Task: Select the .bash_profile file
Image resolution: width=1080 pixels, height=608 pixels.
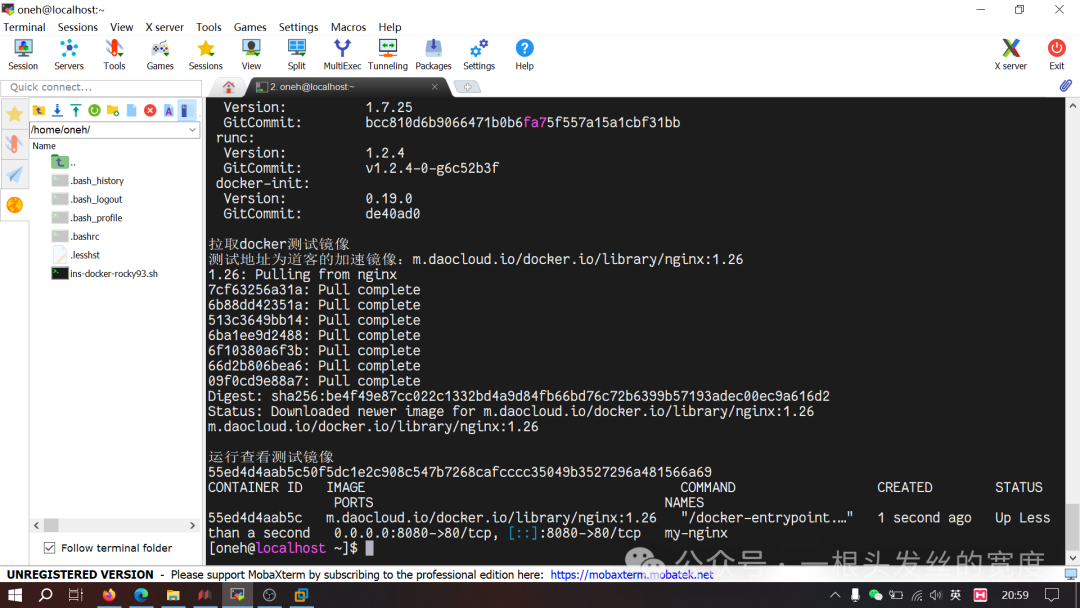Action: (87, 218)
